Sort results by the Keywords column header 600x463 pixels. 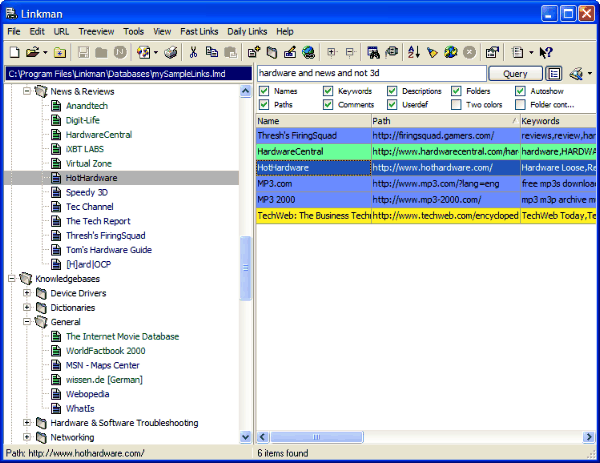(x=558, y=121)
